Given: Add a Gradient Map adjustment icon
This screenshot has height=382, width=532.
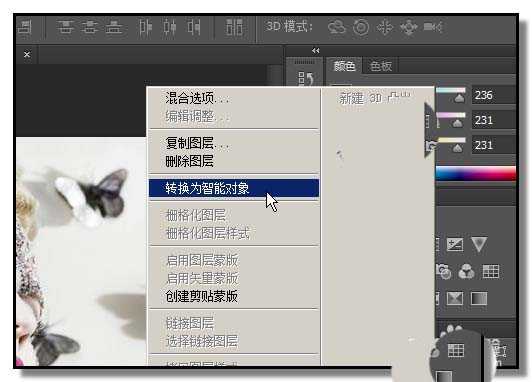Looking at the screenshot, I should (x=479, y=299).
